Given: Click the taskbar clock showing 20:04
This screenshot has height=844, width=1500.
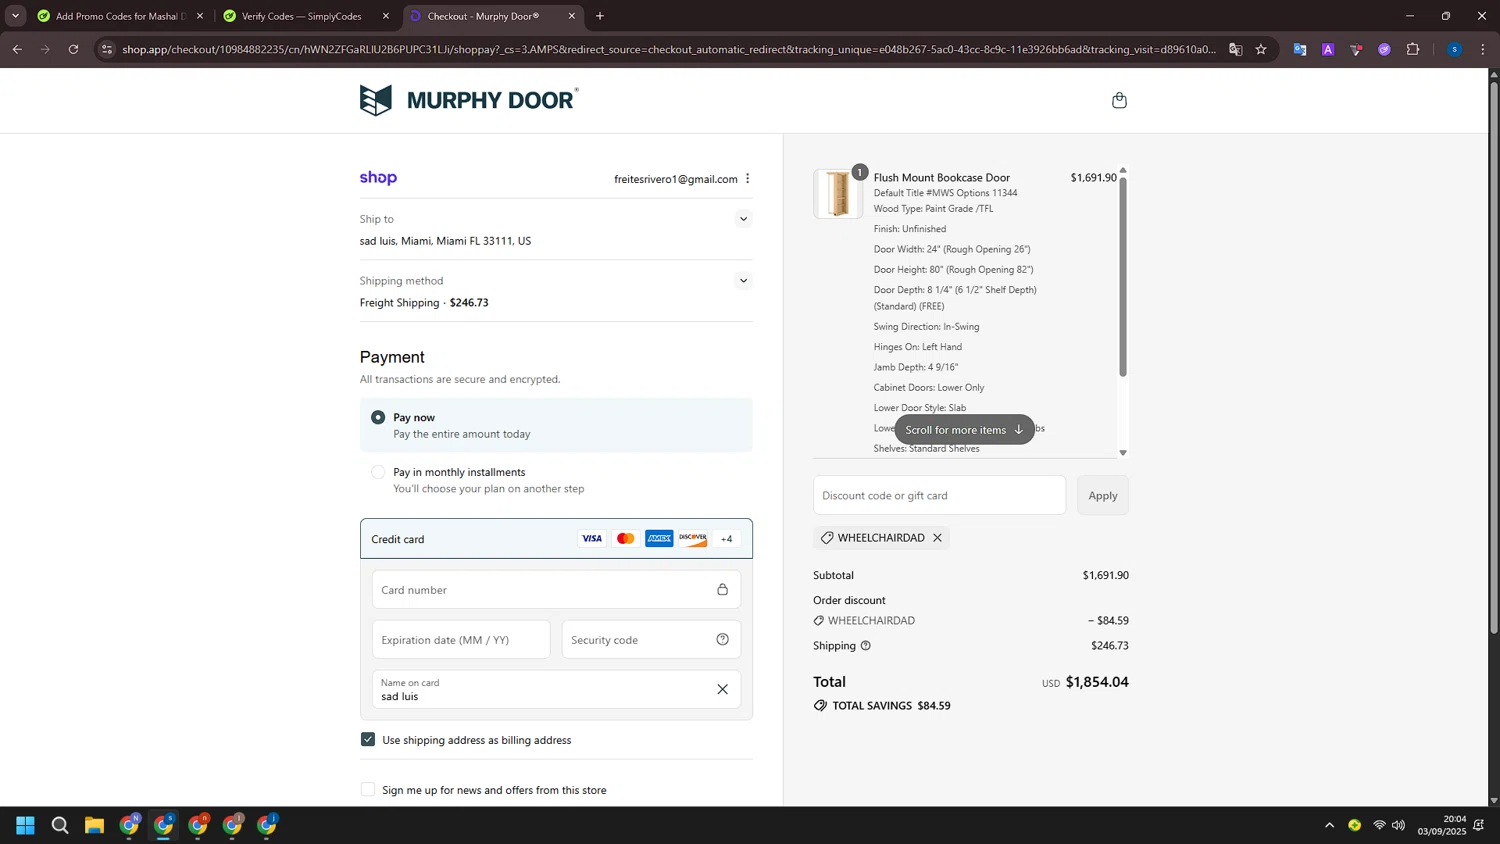Looking at the screenshot, I should tap(1440, 825).
